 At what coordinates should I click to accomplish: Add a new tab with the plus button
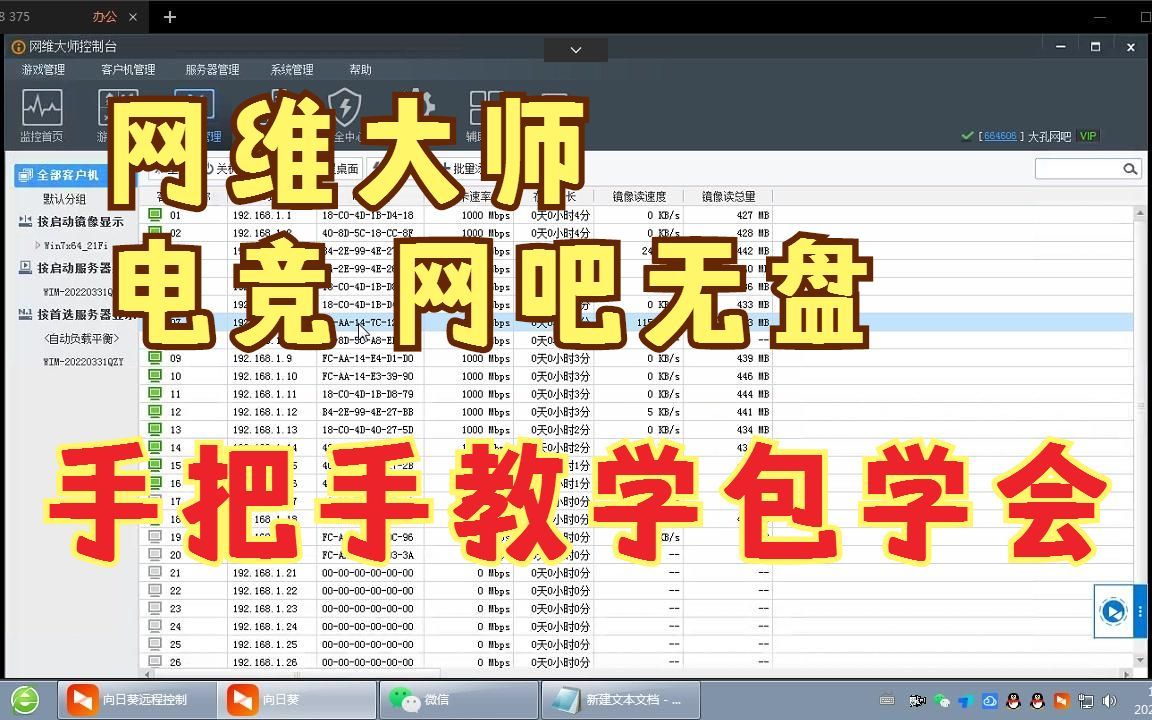pos(170,16)
